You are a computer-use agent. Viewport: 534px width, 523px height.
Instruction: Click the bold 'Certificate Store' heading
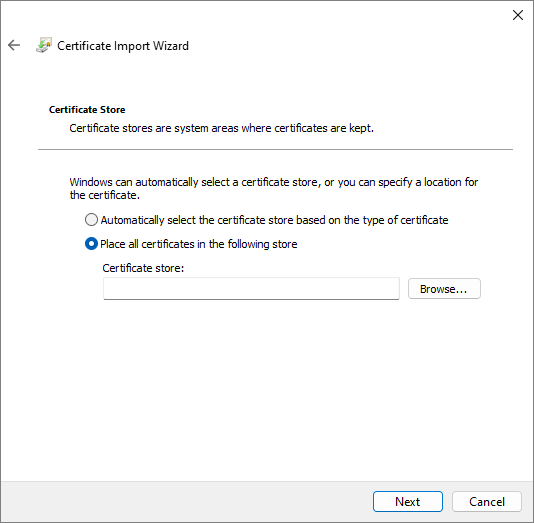pyautogui.click(x=87, y=110)
